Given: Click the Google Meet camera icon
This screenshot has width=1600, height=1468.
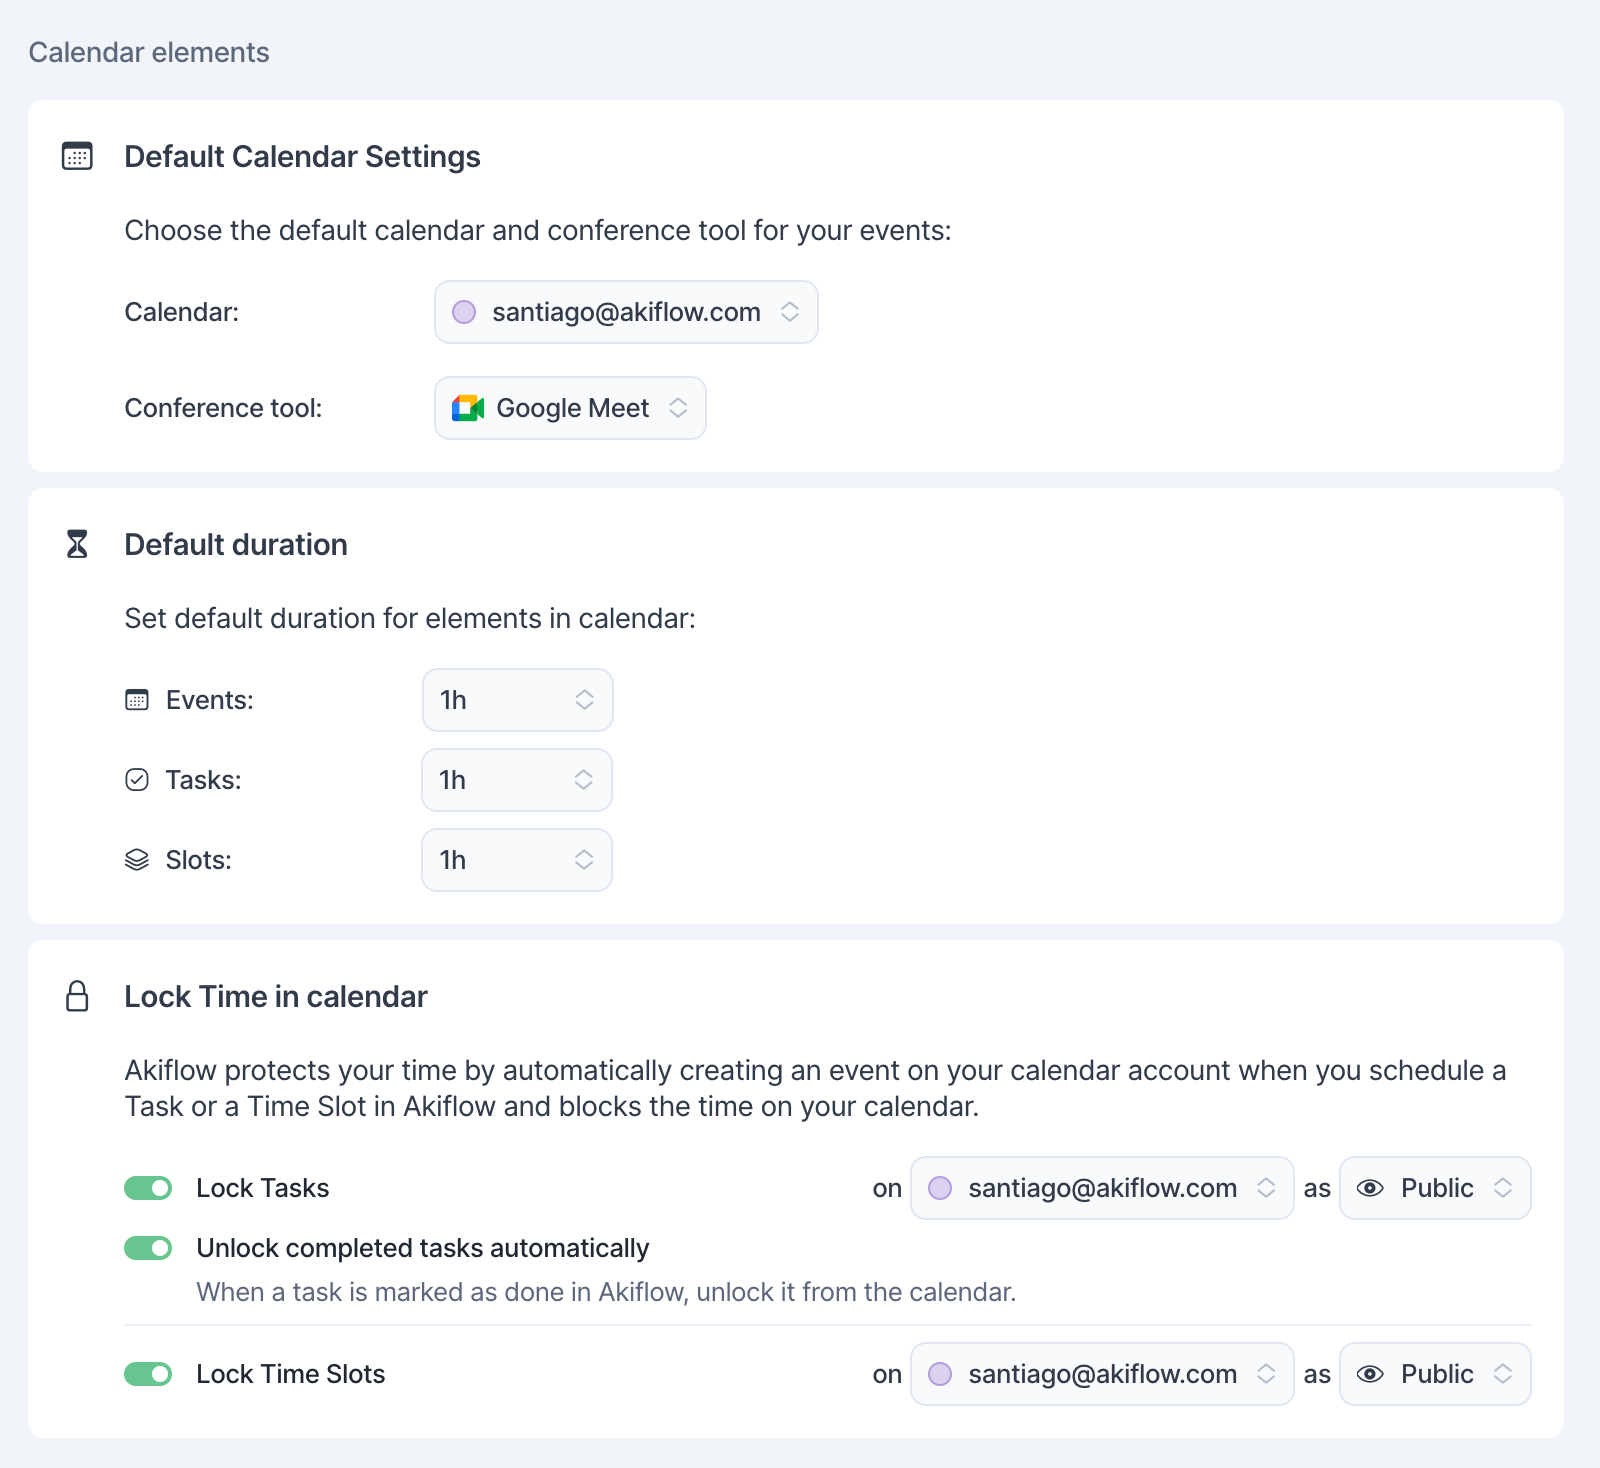Looking at the screenshot, I should pyautogui.click(x=467, y=408).
